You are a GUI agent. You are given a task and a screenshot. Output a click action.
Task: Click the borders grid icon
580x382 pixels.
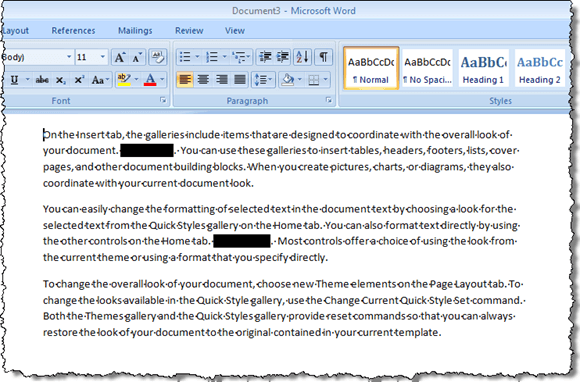[314, 80]
